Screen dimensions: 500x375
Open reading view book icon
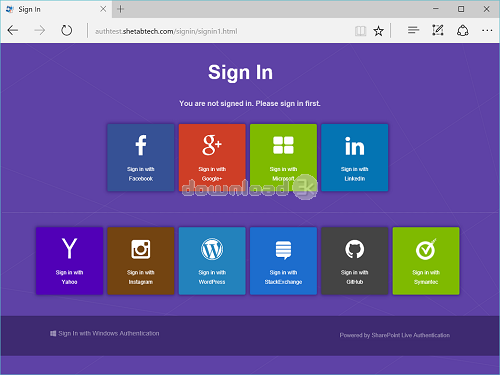click(x=360, y=31)
